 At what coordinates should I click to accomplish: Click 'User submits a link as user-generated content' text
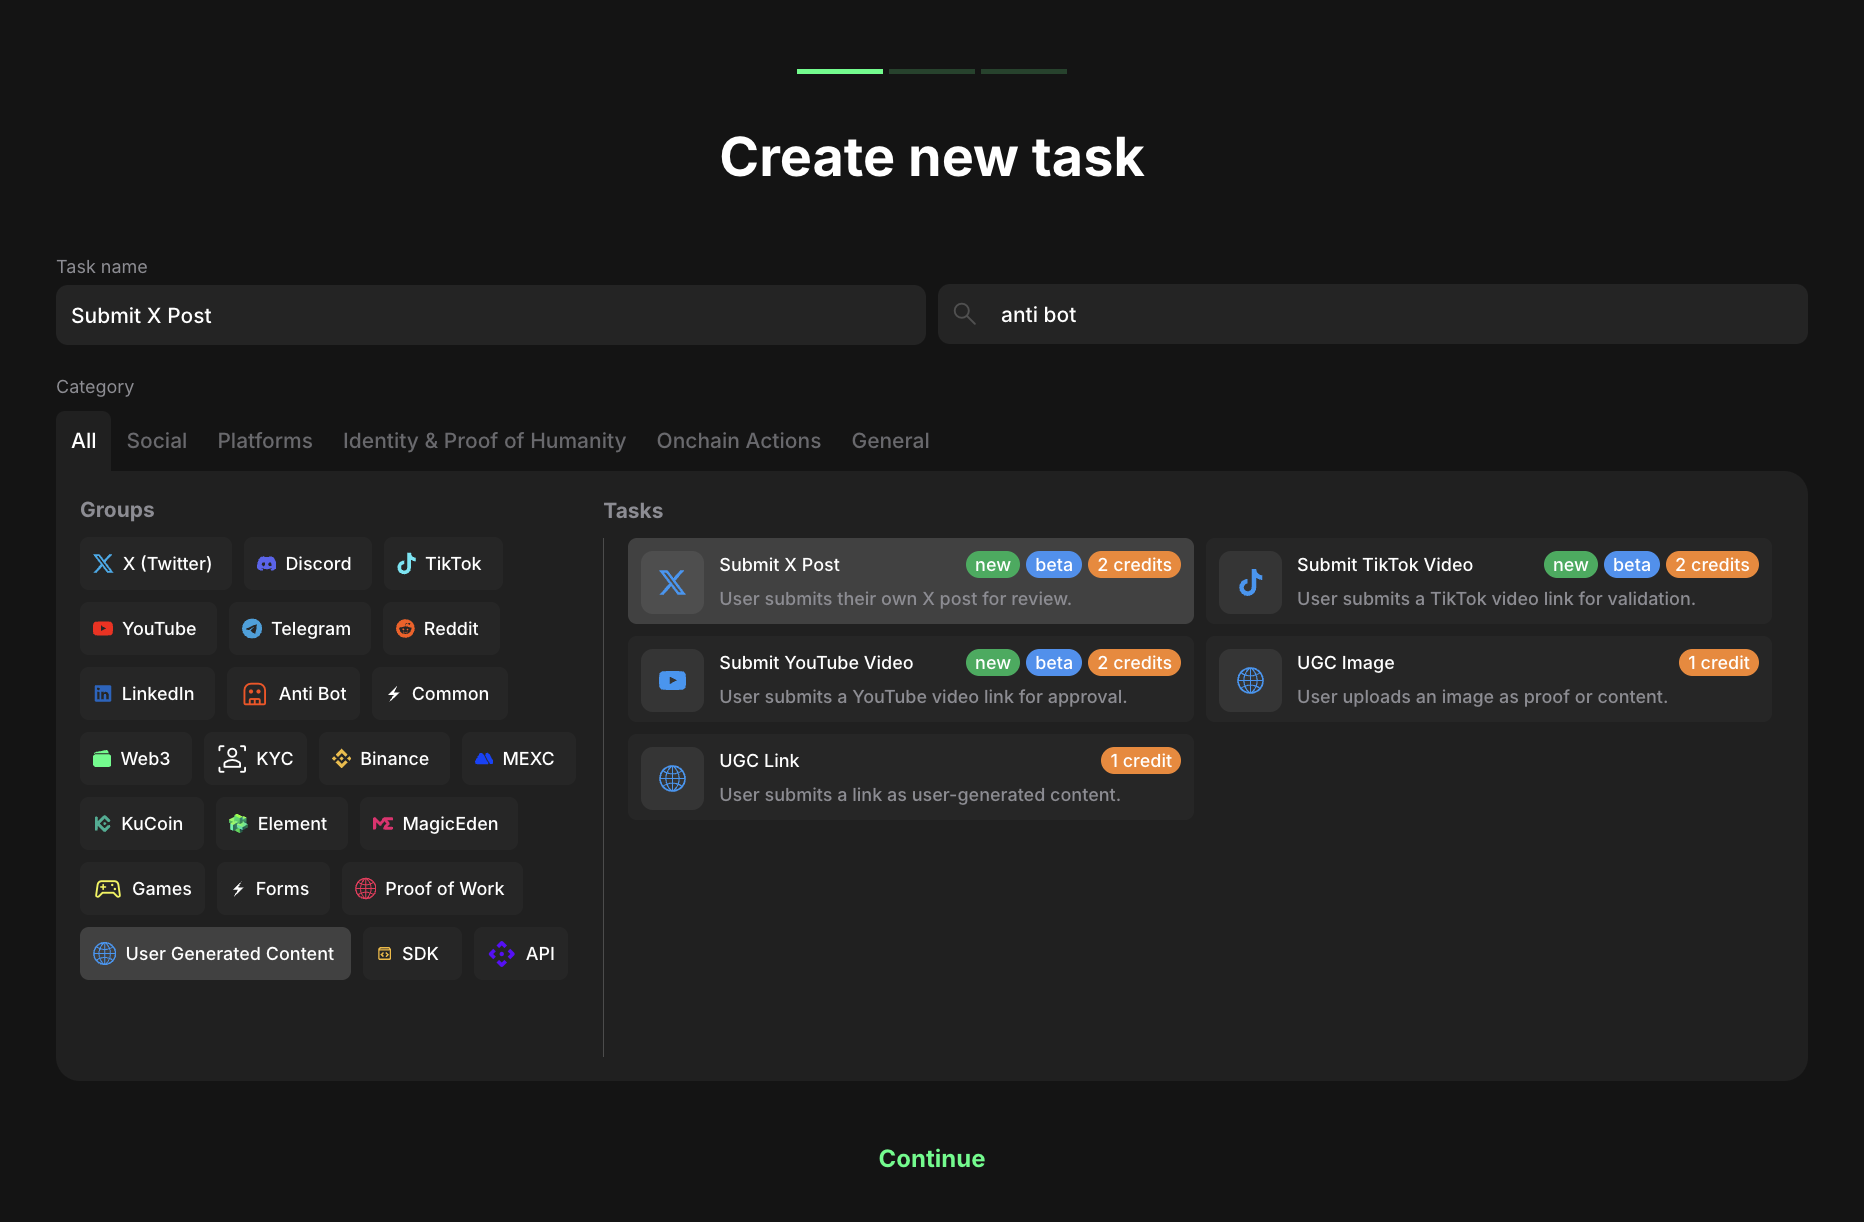point(920,795)
